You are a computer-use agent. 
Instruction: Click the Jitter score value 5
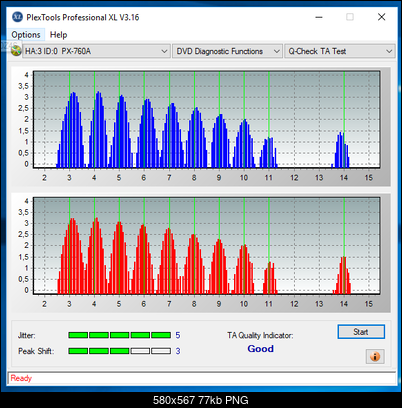click(x=178, y=335)
